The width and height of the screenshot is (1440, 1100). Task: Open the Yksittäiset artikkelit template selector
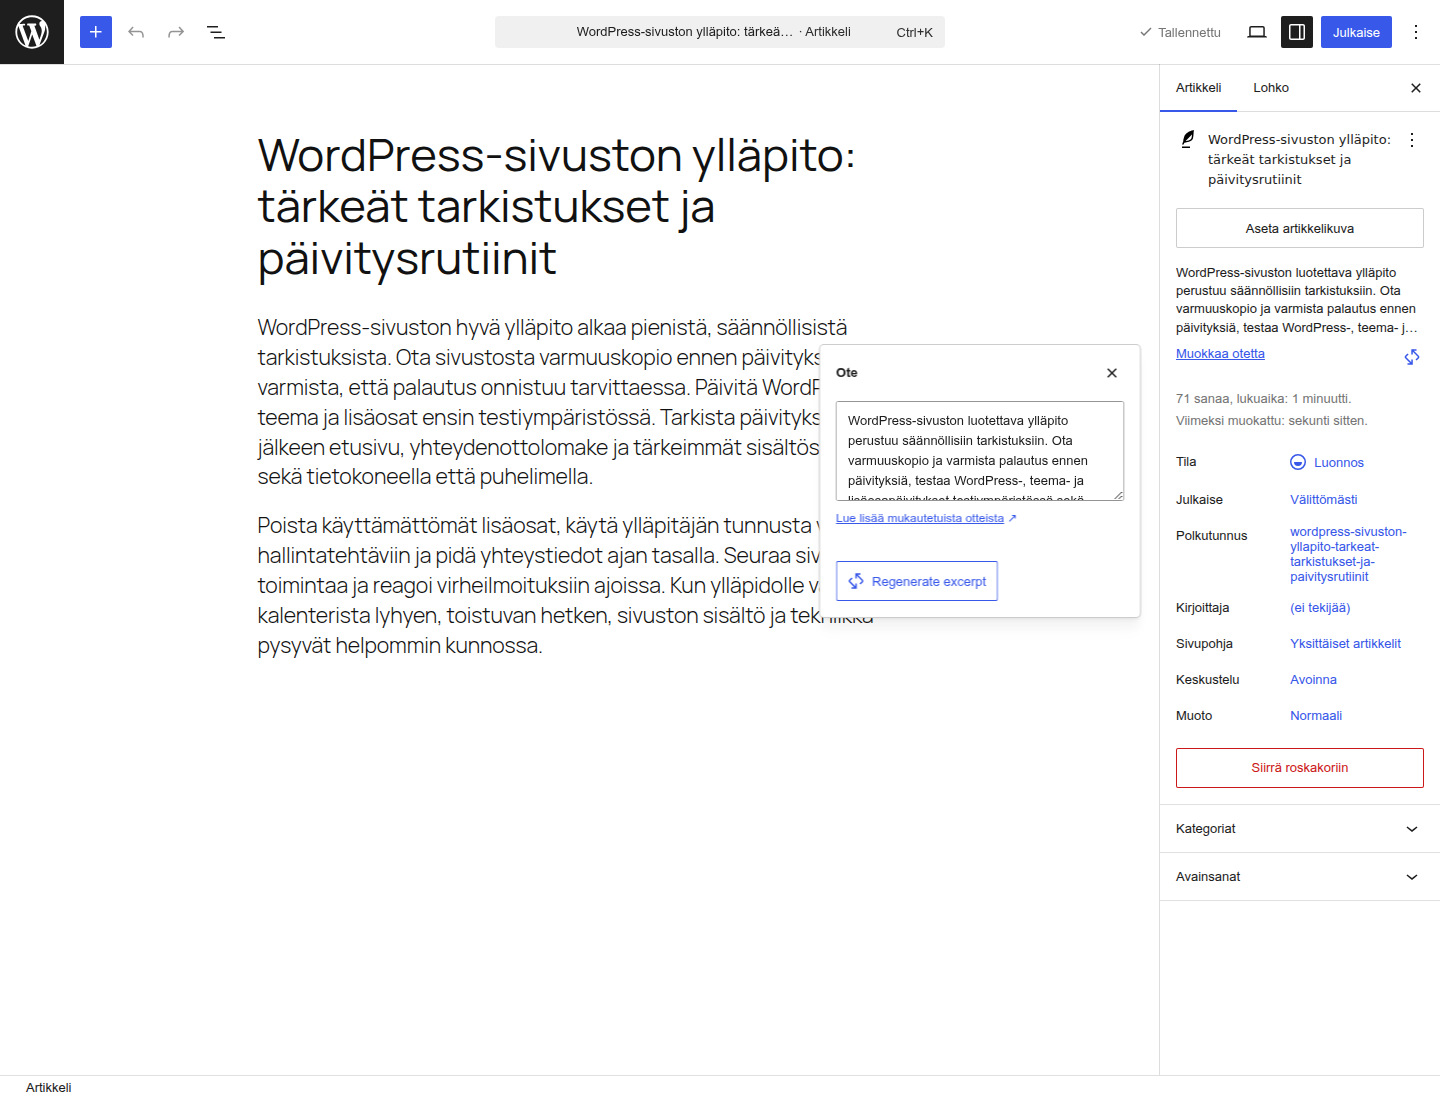(1345, 643)
